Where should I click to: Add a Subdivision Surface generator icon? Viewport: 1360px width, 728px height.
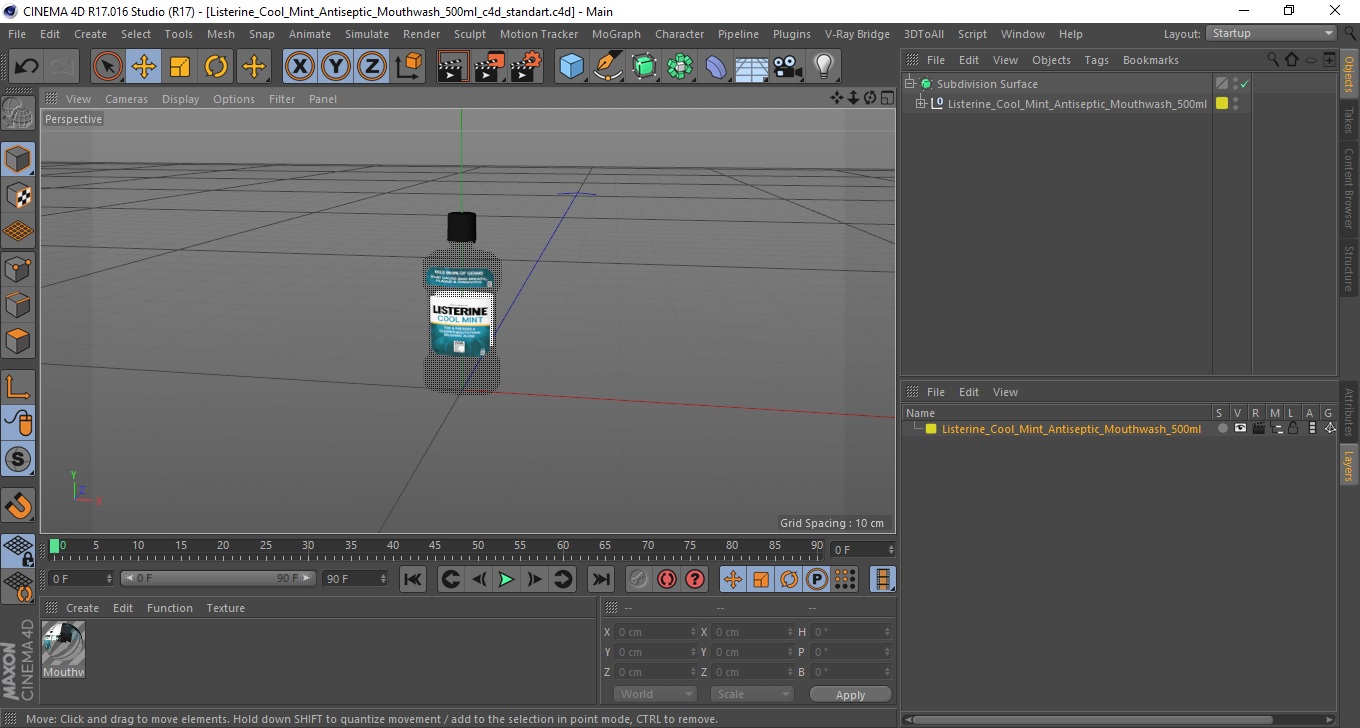[x=644, y=67]
